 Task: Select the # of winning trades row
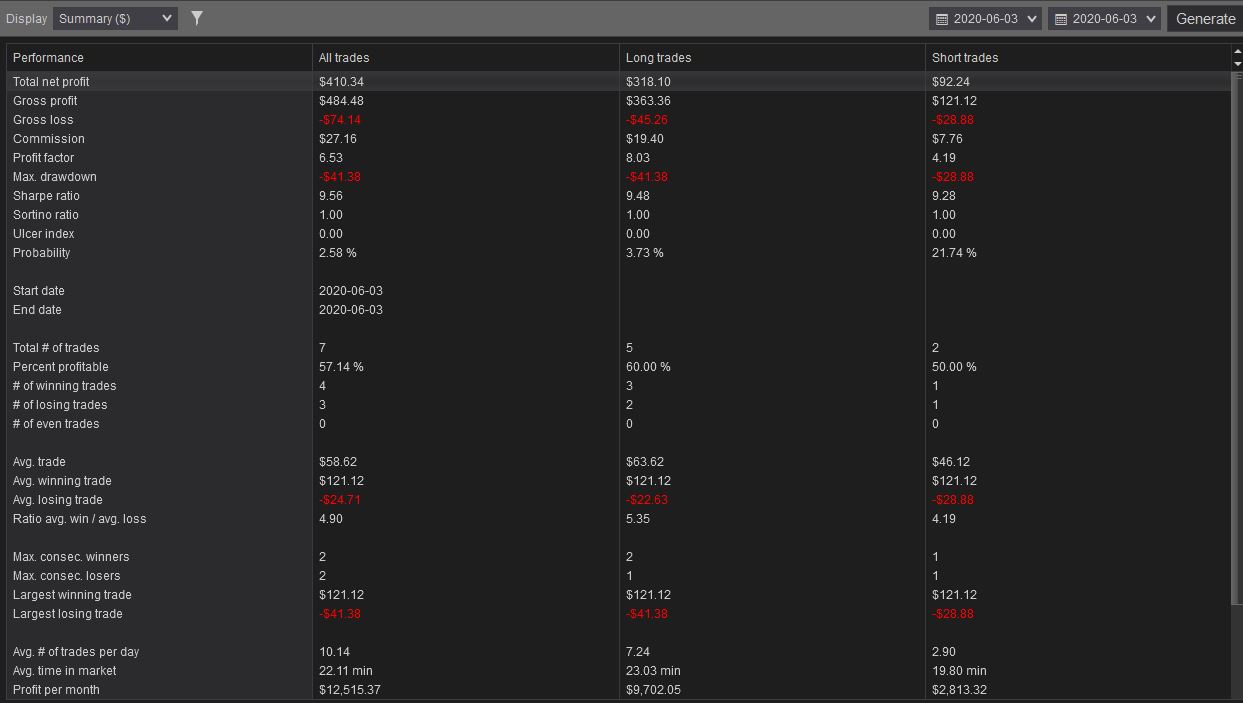(x=619, y=386)
